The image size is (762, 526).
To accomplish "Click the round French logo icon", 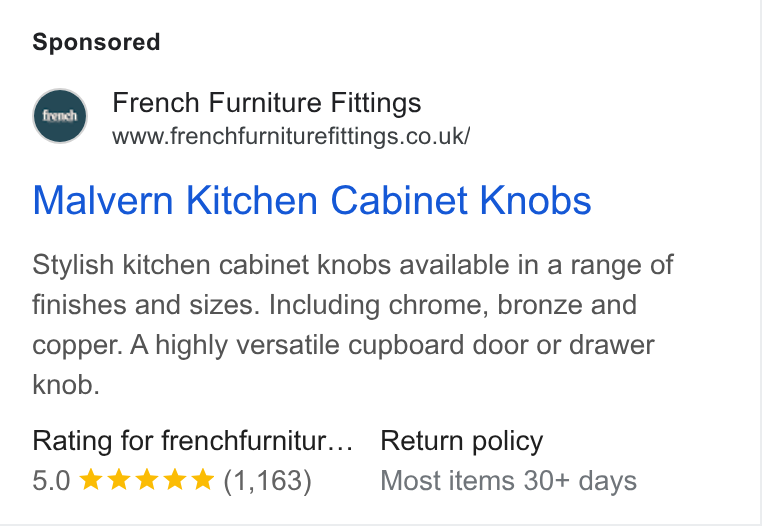I will coord(60,116).
